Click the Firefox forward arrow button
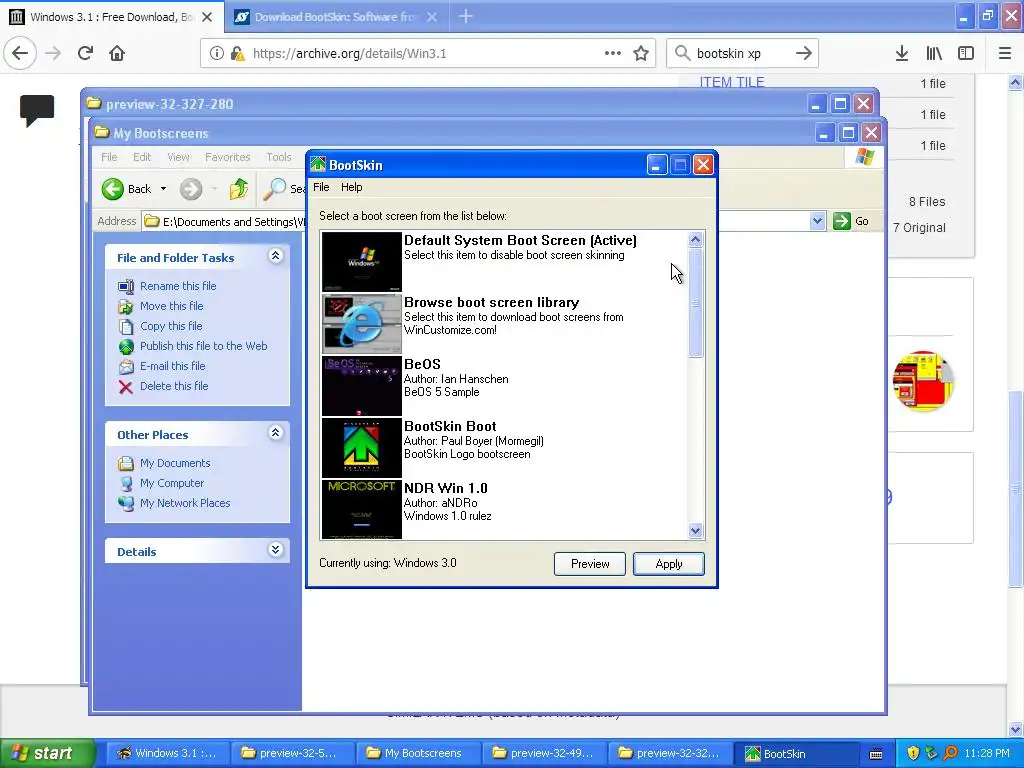This screenshot has height=768, width=1024. pos(53,53)
